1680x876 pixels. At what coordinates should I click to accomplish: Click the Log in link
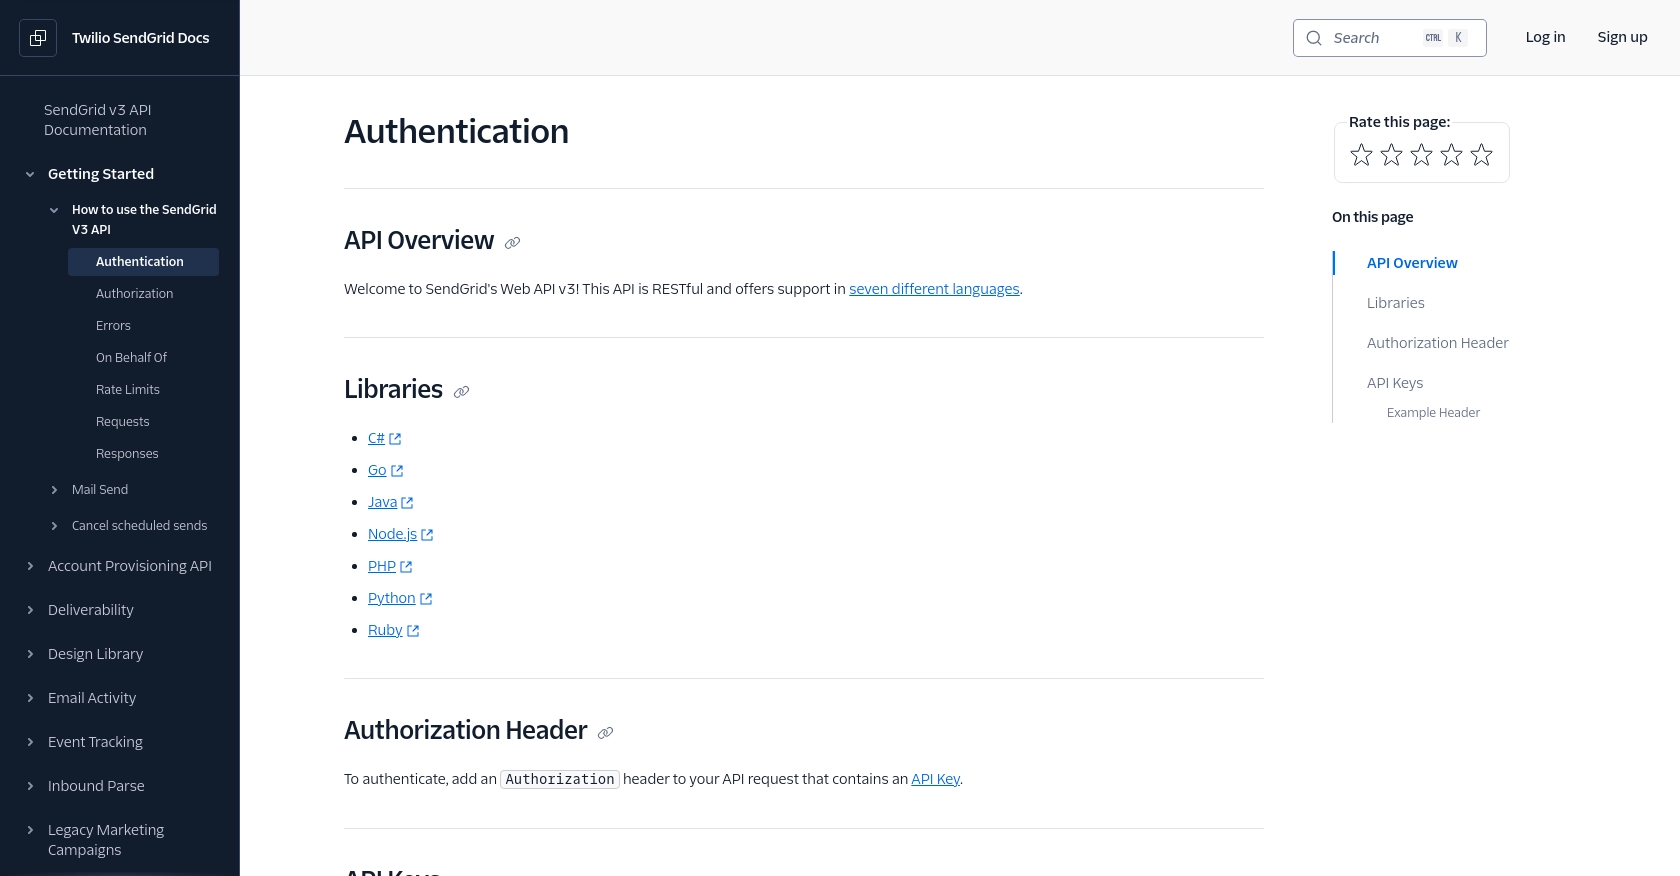click(1545, 37)
